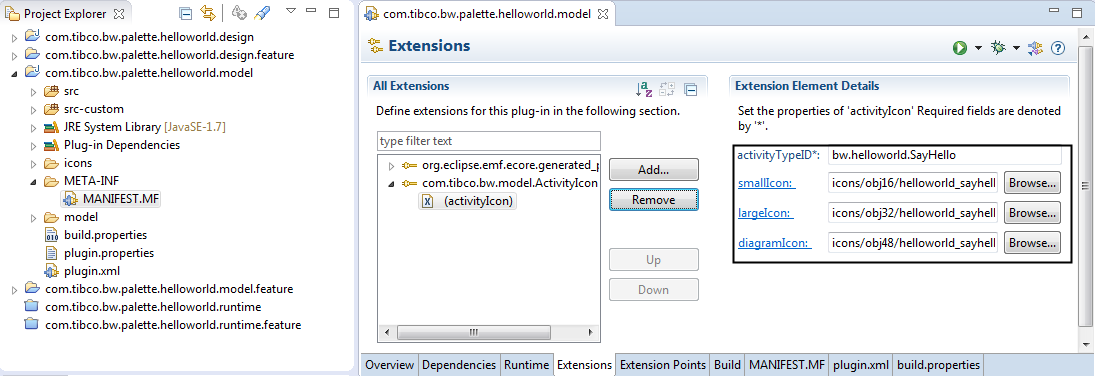This screenshot has height=376, width=1096.
Task: Expand the src-custom folder
Action: tap(33, 110)
